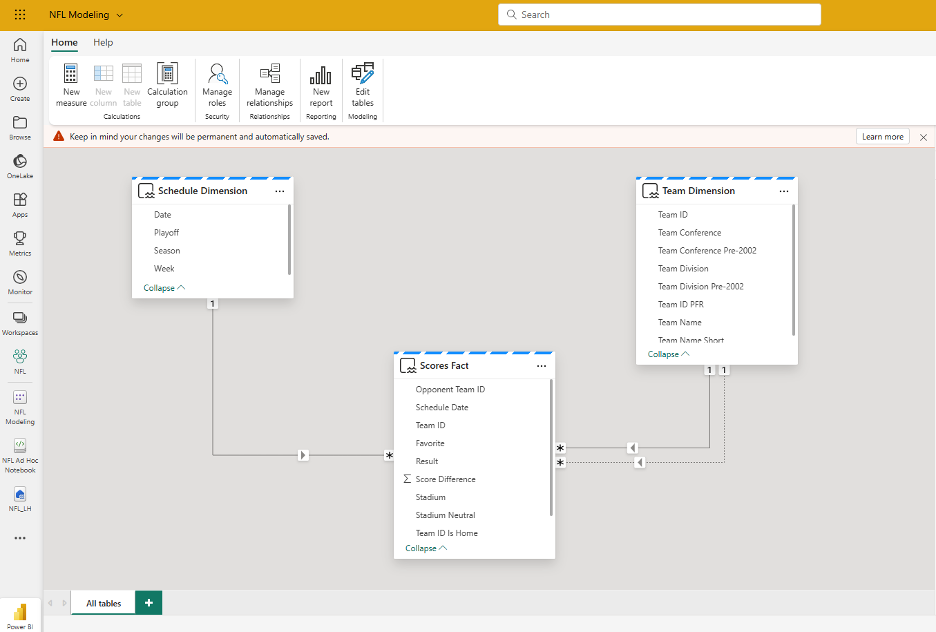936x632 pixels.
Task: Open NFL Modeling item in sidebar
Action: (20, 408)
